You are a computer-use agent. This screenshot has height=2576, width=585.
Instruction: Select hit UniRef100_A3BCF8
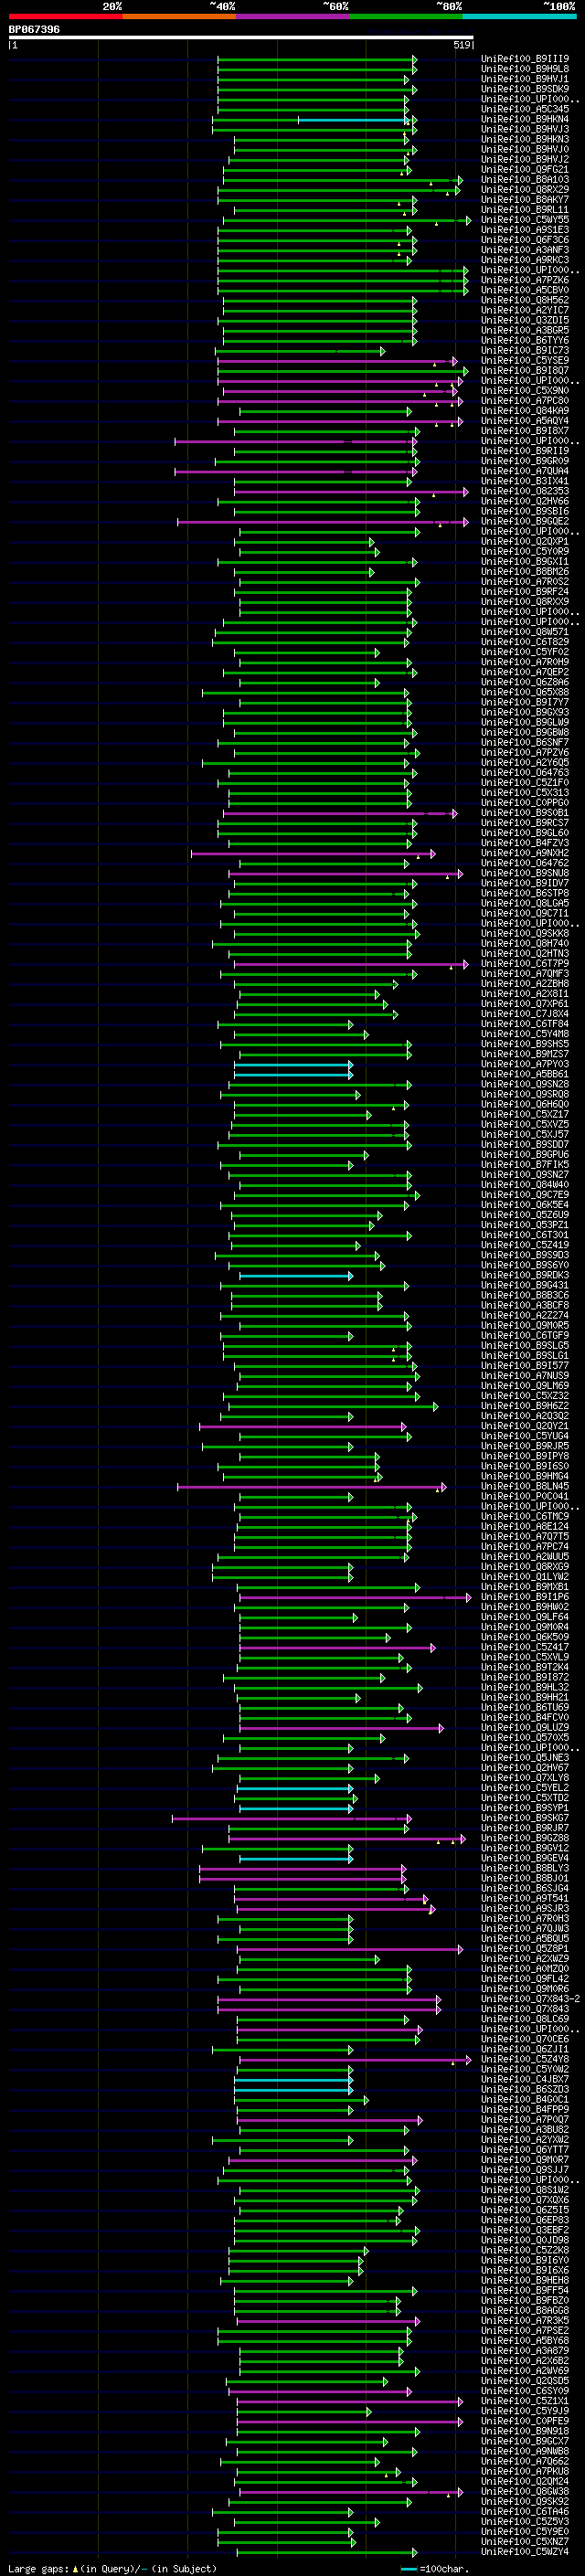point(524,1305)
